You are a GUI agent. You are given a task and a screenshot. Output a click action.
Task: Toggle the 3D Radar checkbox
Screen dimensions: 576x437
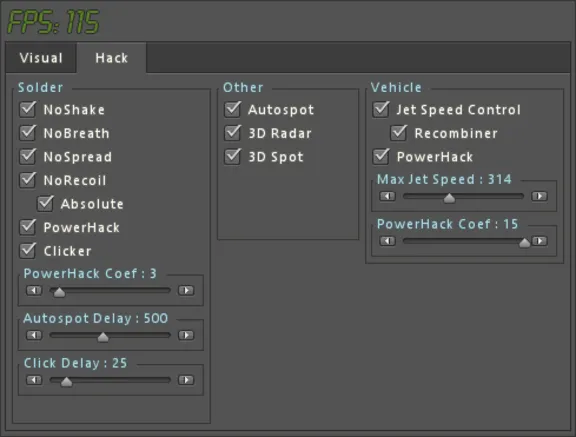(233, 133)
